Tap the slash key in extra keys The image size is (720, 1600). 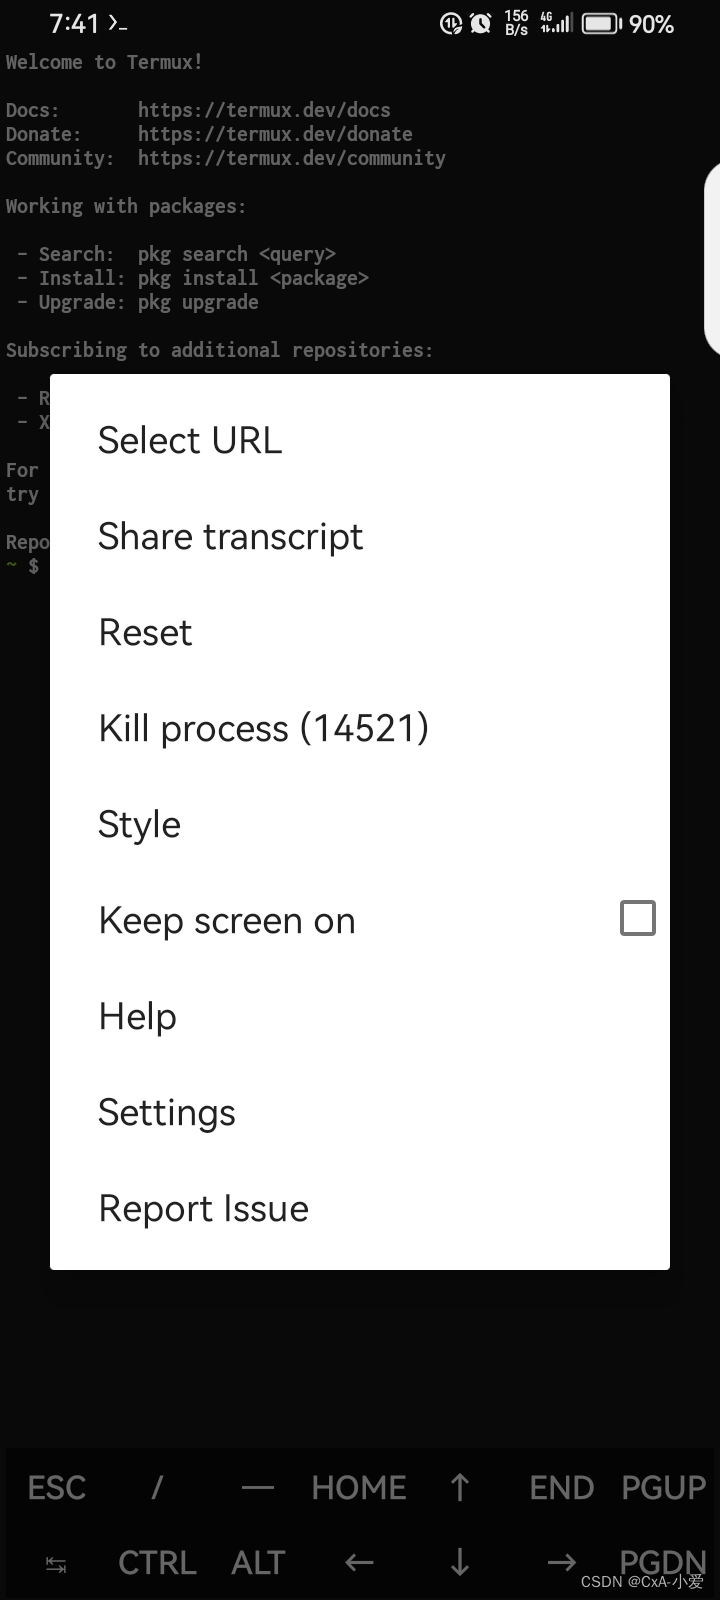[157, 1488]
